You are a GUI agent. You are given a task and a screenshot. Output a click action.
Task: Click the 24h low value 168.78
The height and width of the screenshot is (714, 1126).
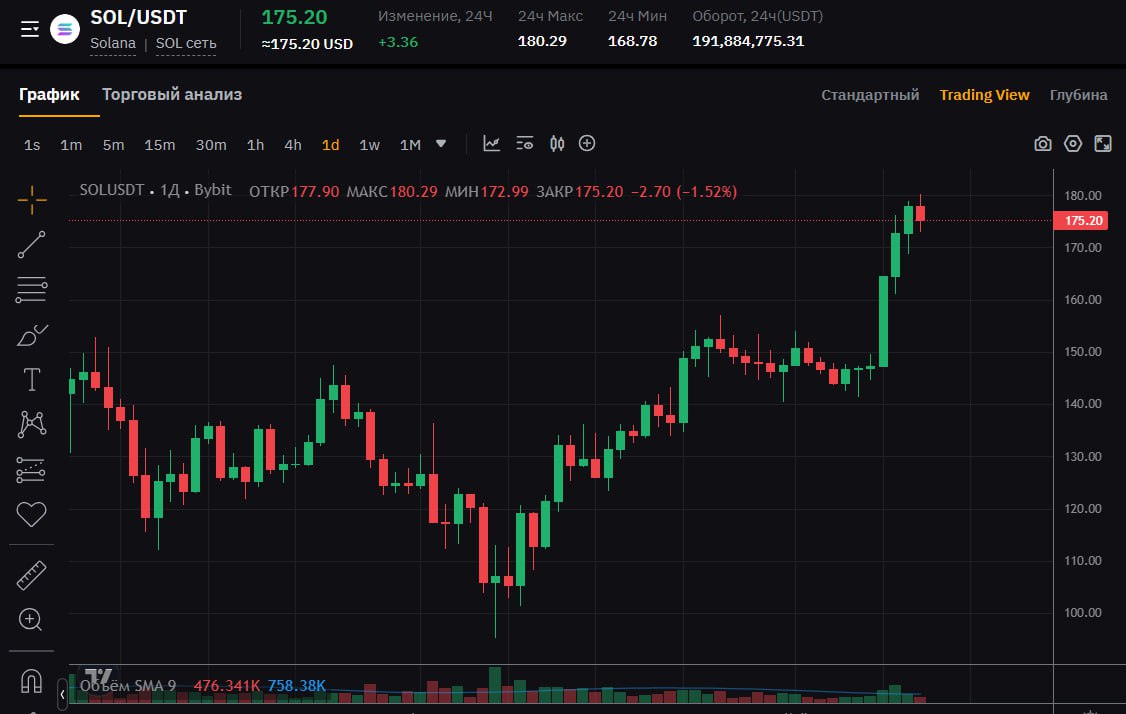[x=633, y=41]
